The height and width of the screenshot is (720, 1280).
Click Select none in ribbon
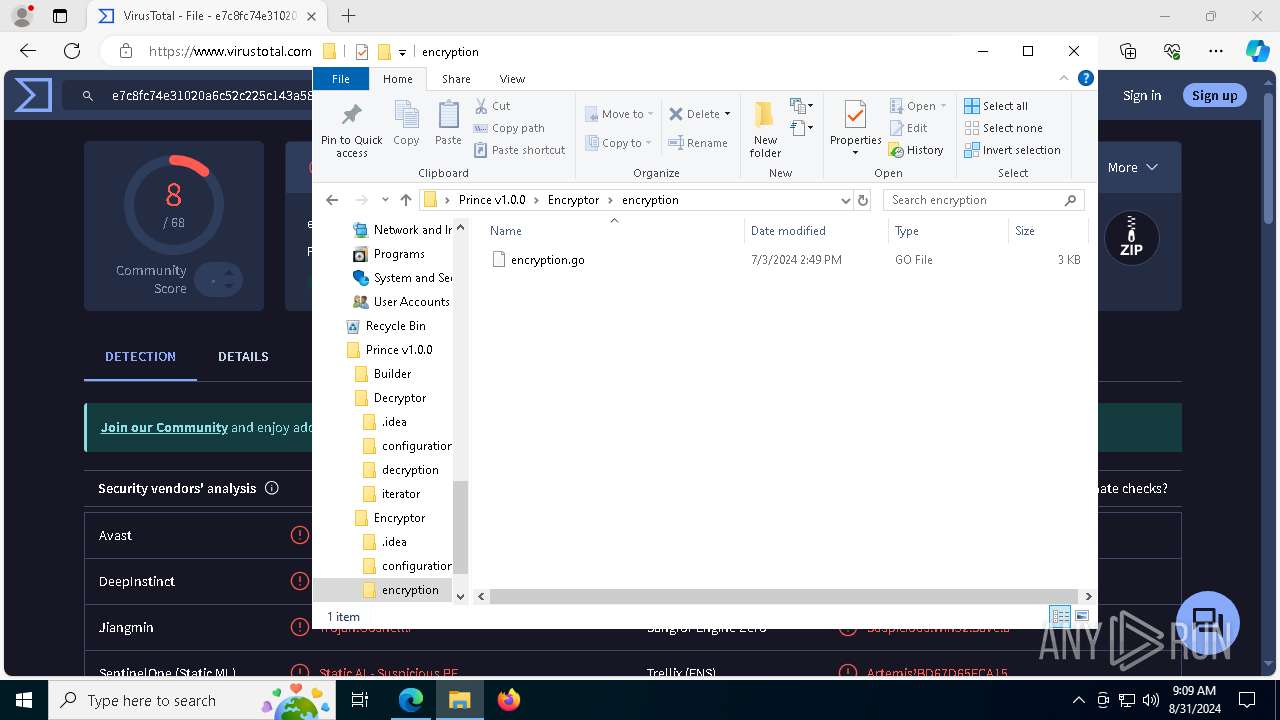[x=1003, y=128]
